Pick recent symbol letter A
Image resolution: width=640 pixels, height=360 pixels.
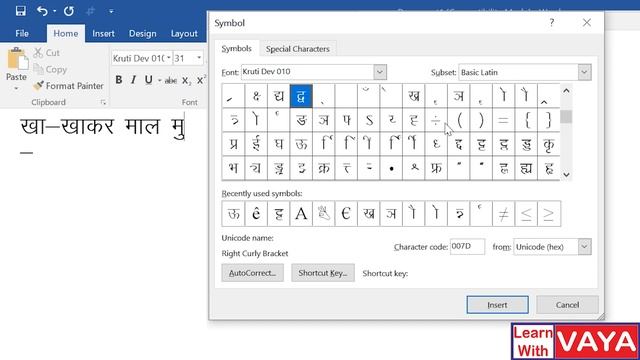pos(301,213)
